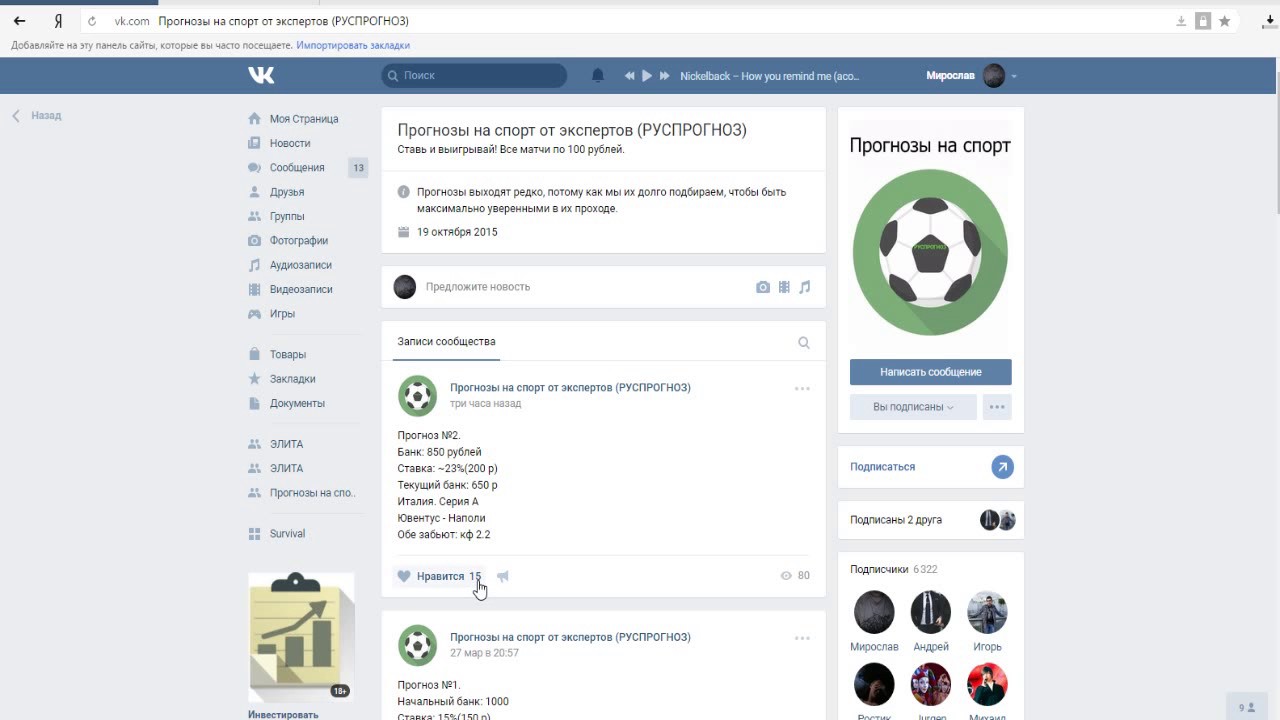
Task: Open the post timestamp 27 мар в 20:57
Action: (x=484, y=653)
